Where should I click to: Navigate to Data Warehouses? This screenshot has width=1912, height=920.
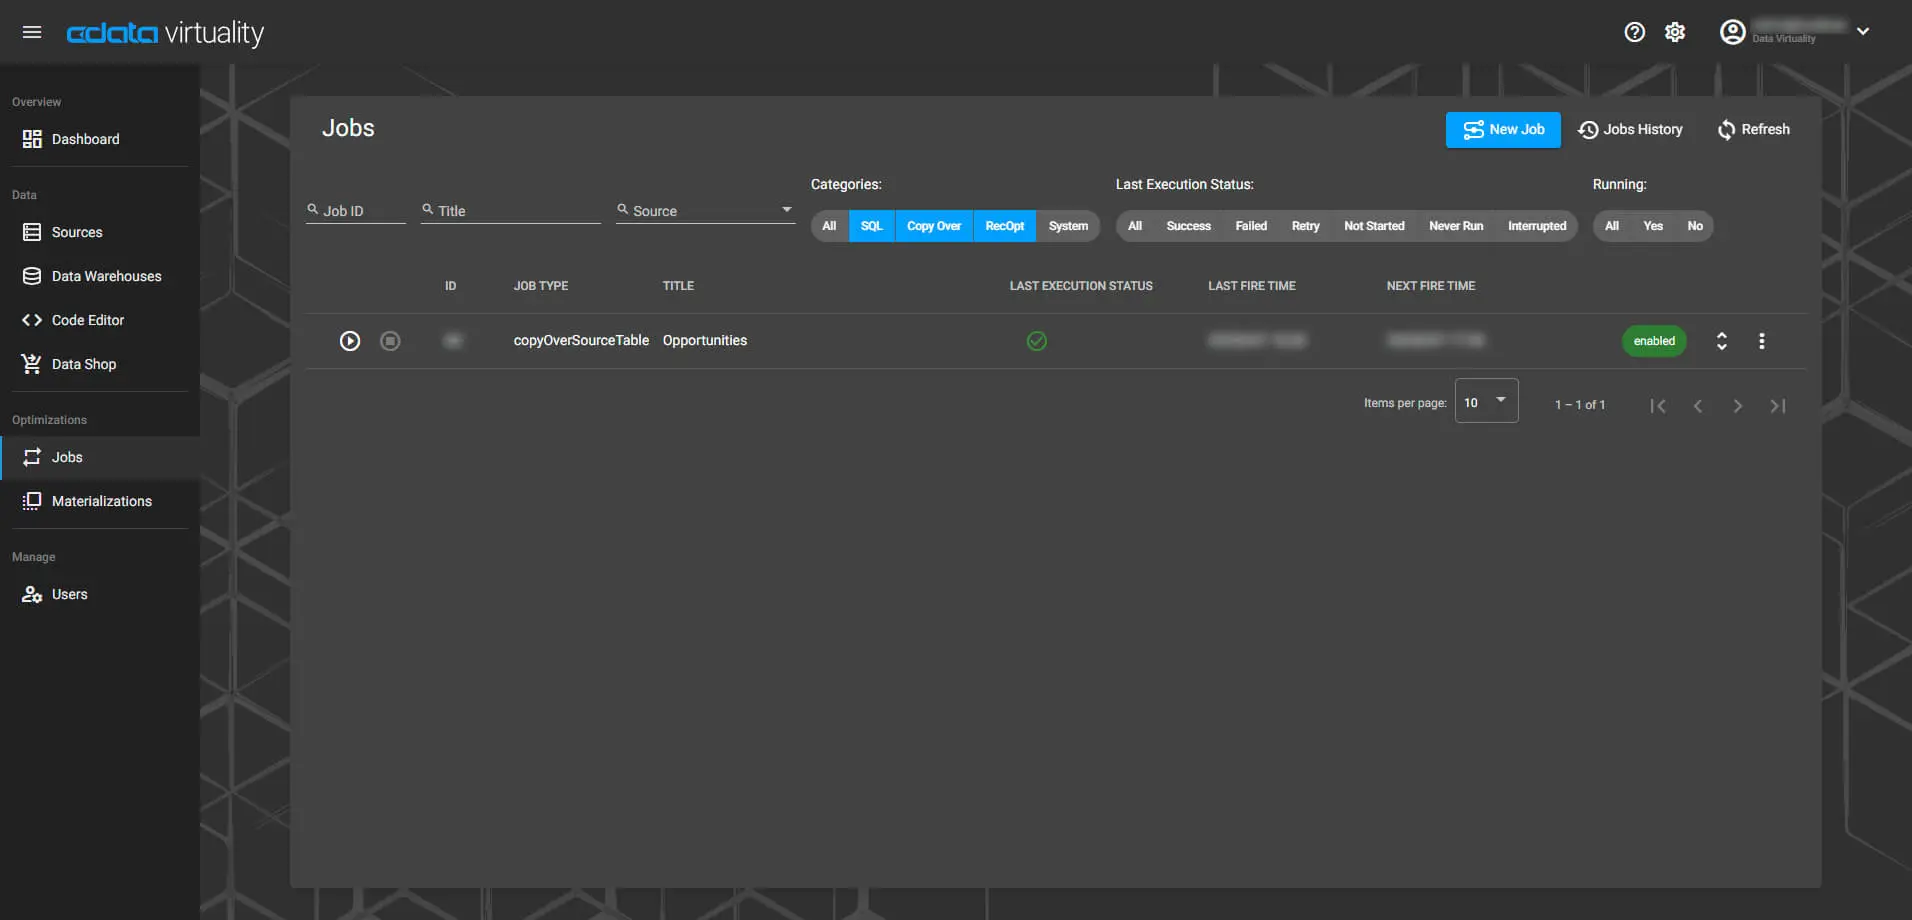(106, 276)
